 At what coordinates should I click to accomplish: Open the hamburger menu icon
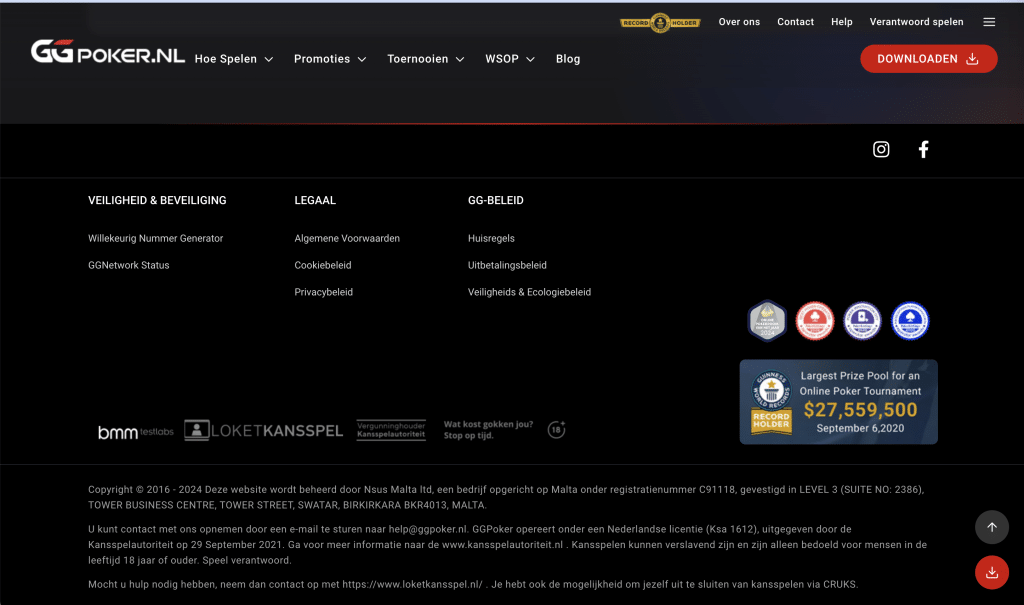coord(989,22)
